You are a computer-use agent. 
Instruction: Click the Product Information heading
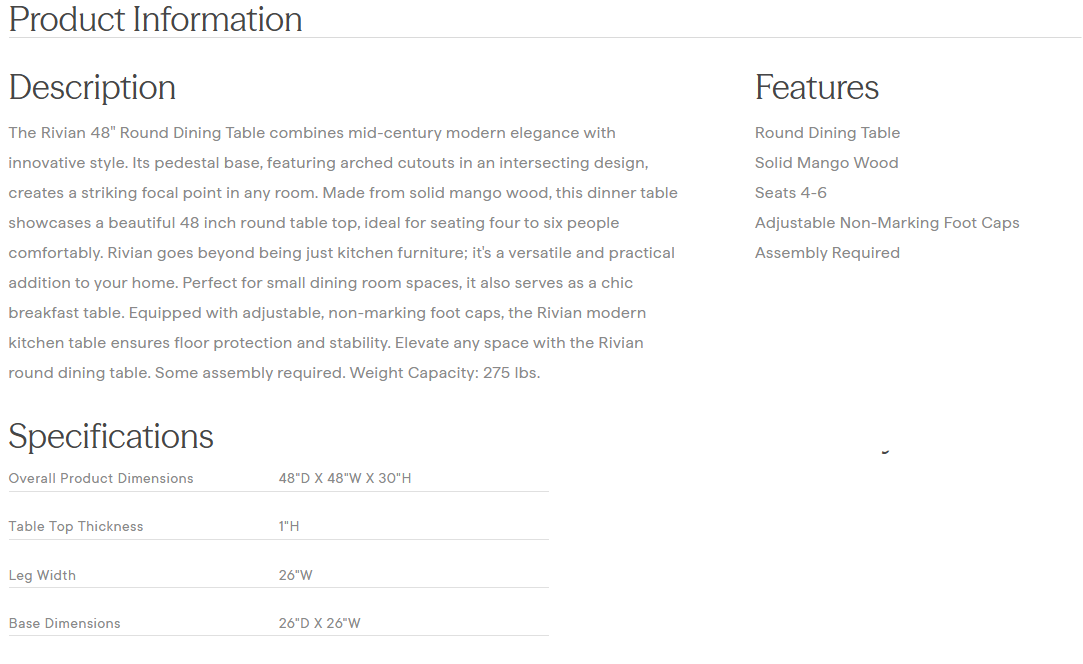pos(155,19)
